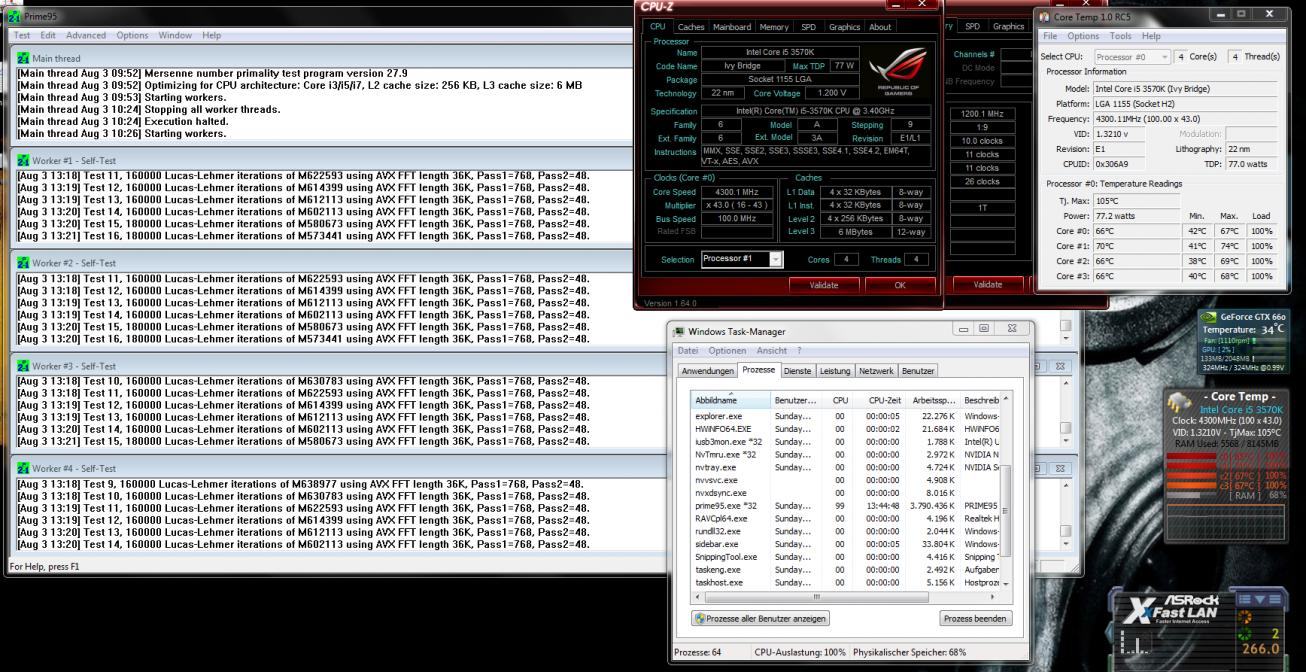The width and height of the screenshot is (1306, 672).
Task: Switch to the Benutzer tab in Task-Manager
Action: pos(918,371)
